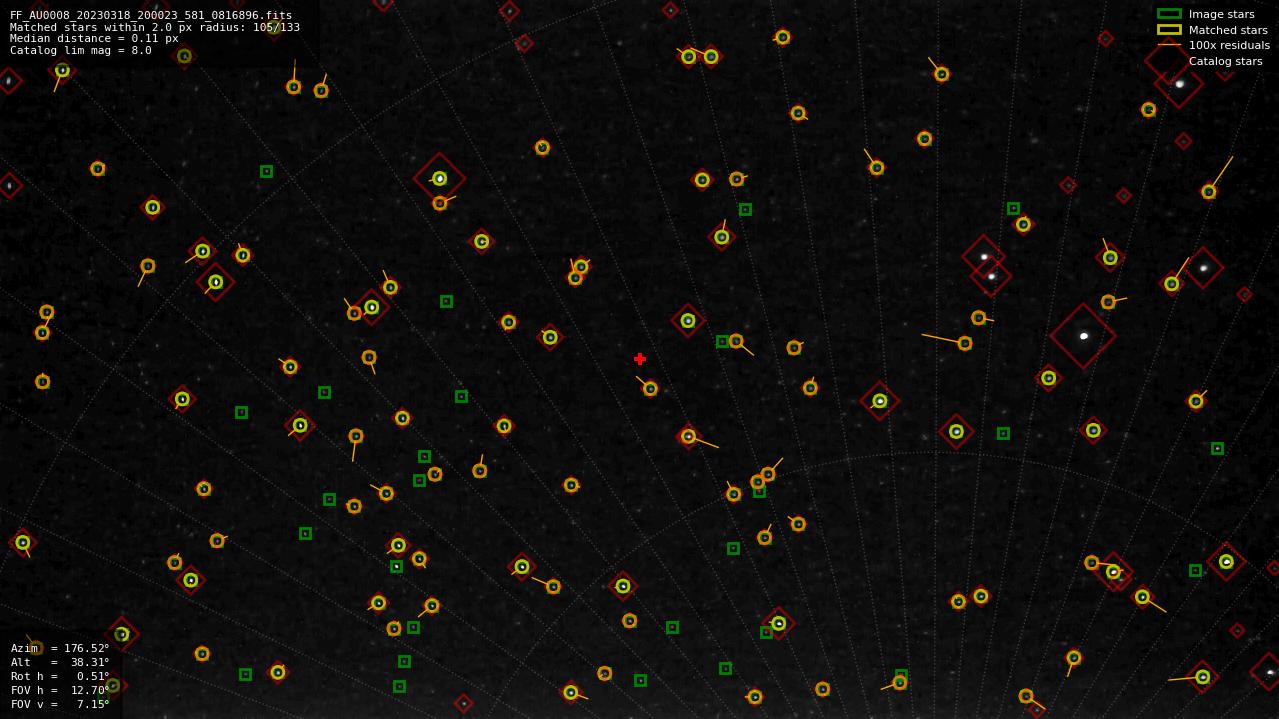Select the 'Image stars' legend label

[x=1221, y=14]
